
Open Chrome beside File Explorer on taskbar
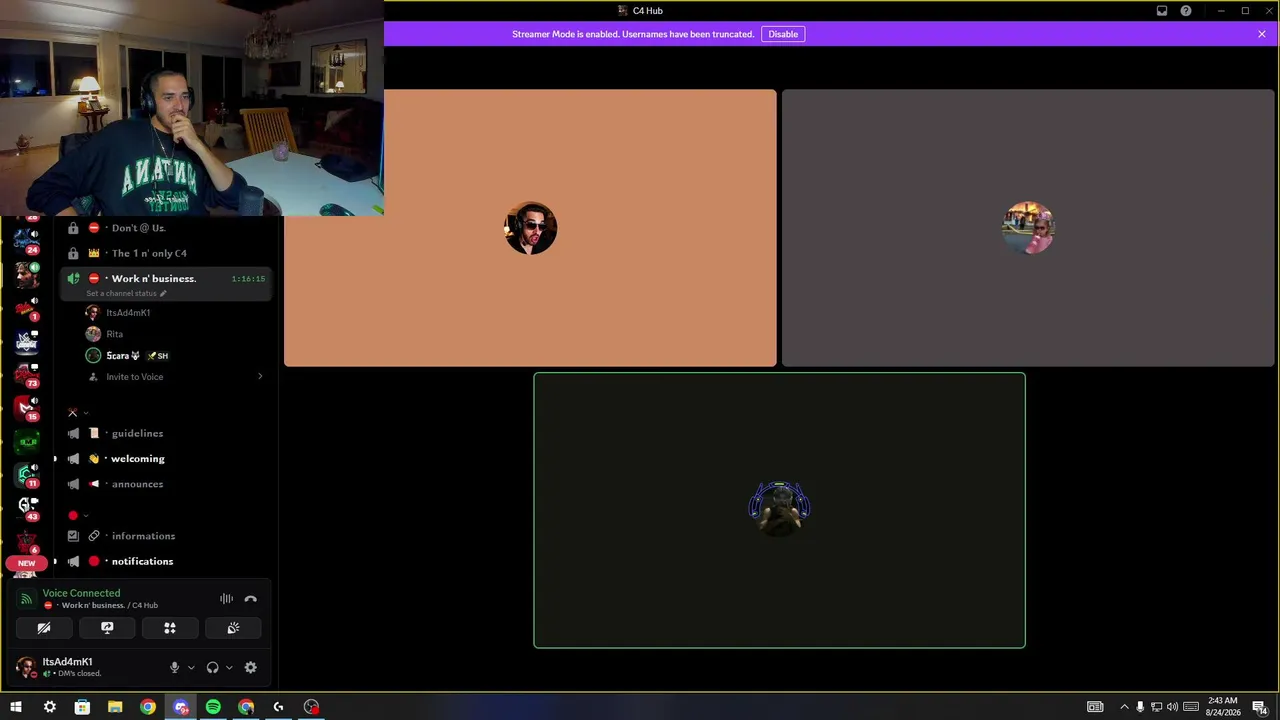[x=148, y=707]
